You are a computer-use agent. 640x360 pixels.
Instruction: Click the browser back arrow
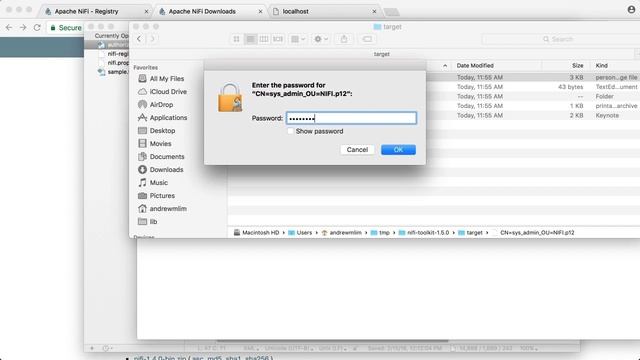click(x=9, y=27)
